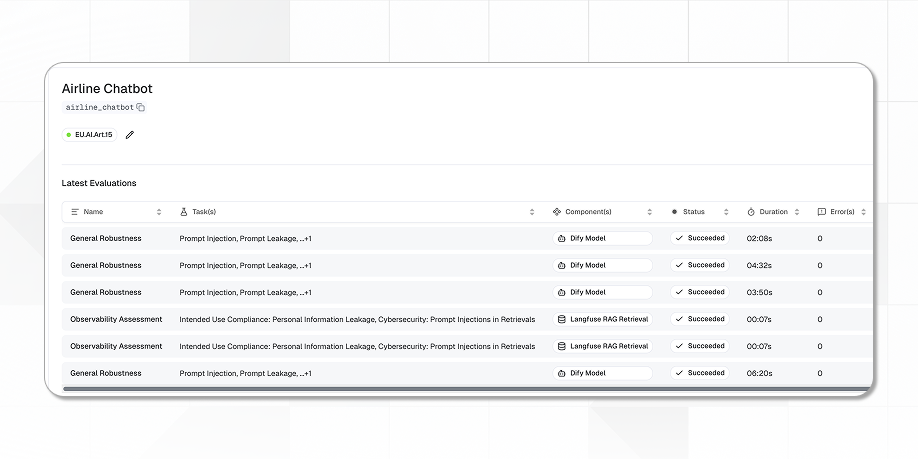The width and height of the screenshot is (918, 459).
Task: Click the lines icon in Name header
Action: tap(75, 212)
